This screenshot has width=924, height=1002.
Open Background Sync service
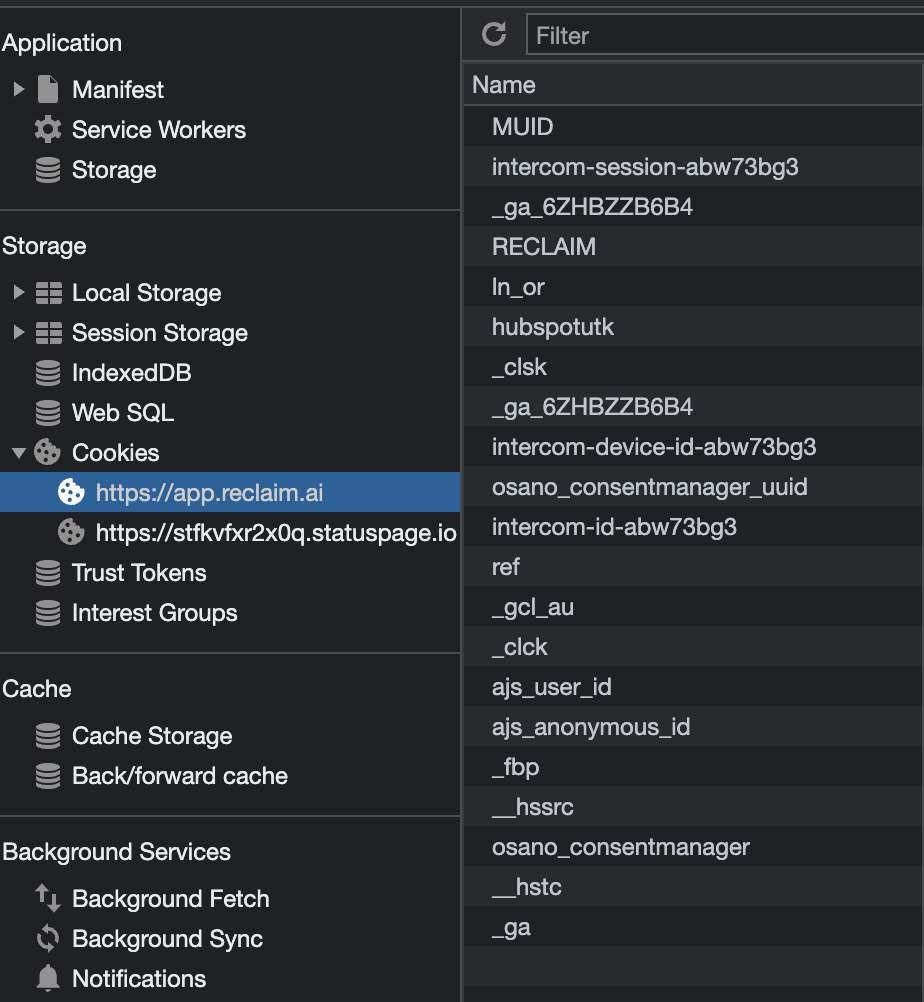[x=167, y=939]
